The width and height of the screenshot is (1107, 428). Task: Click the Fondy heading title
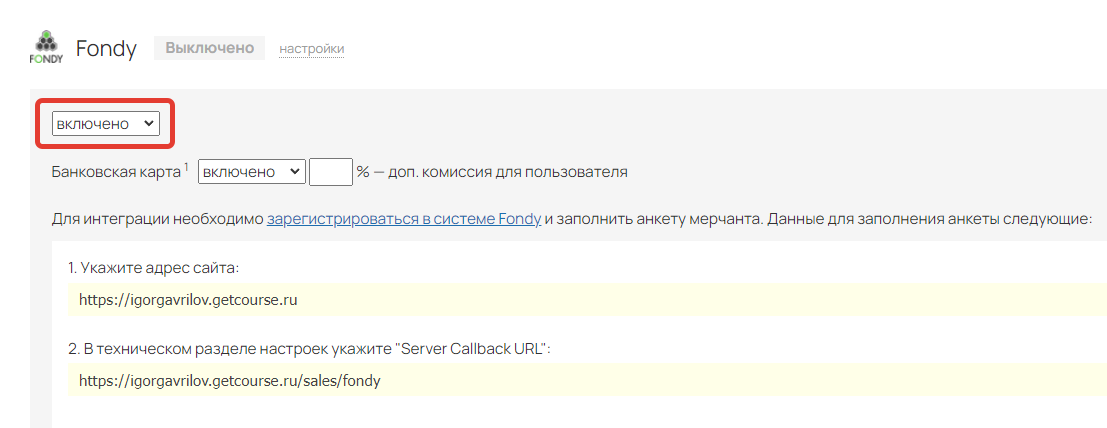click(106, 49)
